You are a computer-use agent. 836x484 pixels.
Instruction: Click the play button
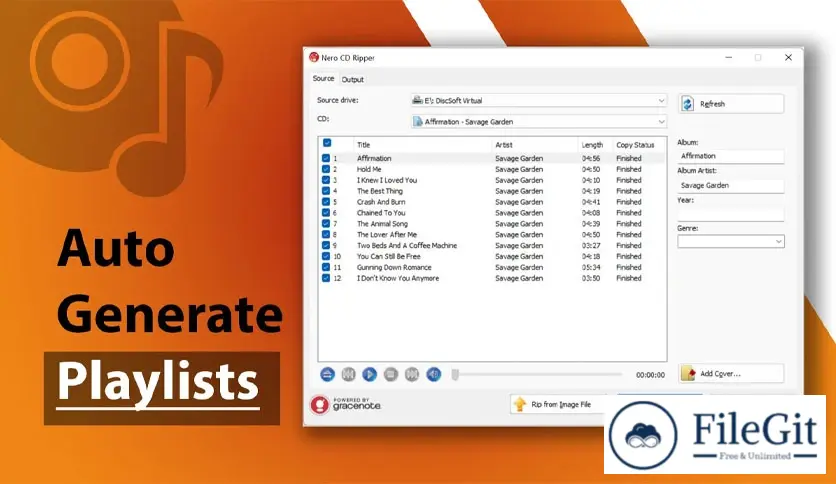click(369, 374)
